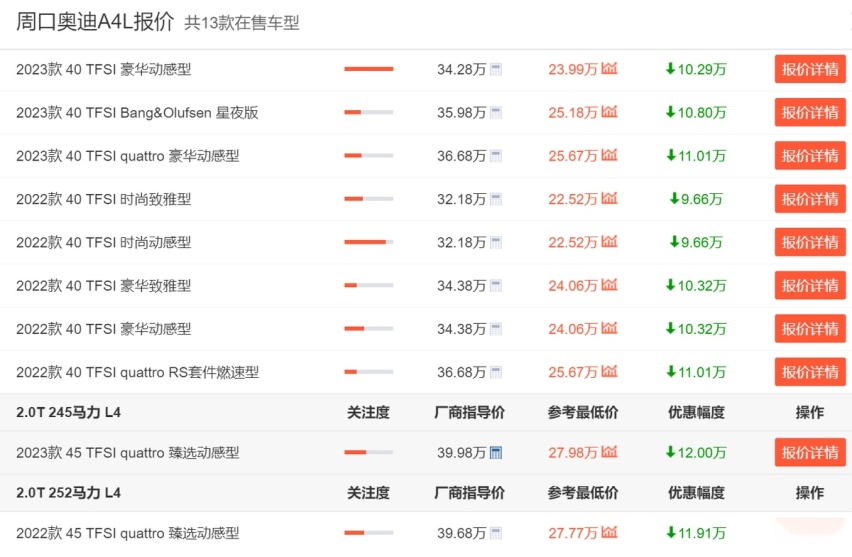852x557 pixels.
Task: Show price trend chart for 25.18万
Action: (609, 112)
